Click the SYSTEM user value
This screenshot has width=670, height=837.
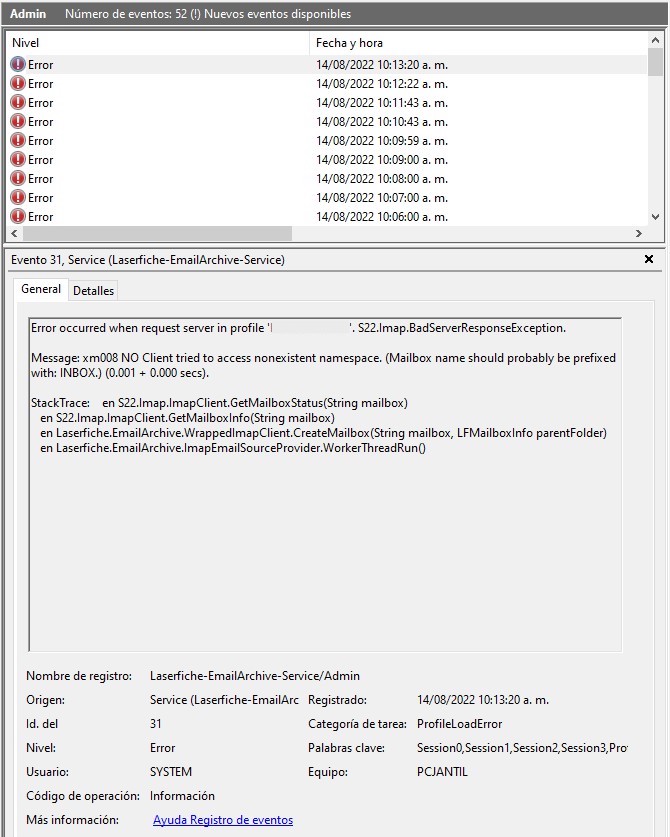[x=171, y=772]
